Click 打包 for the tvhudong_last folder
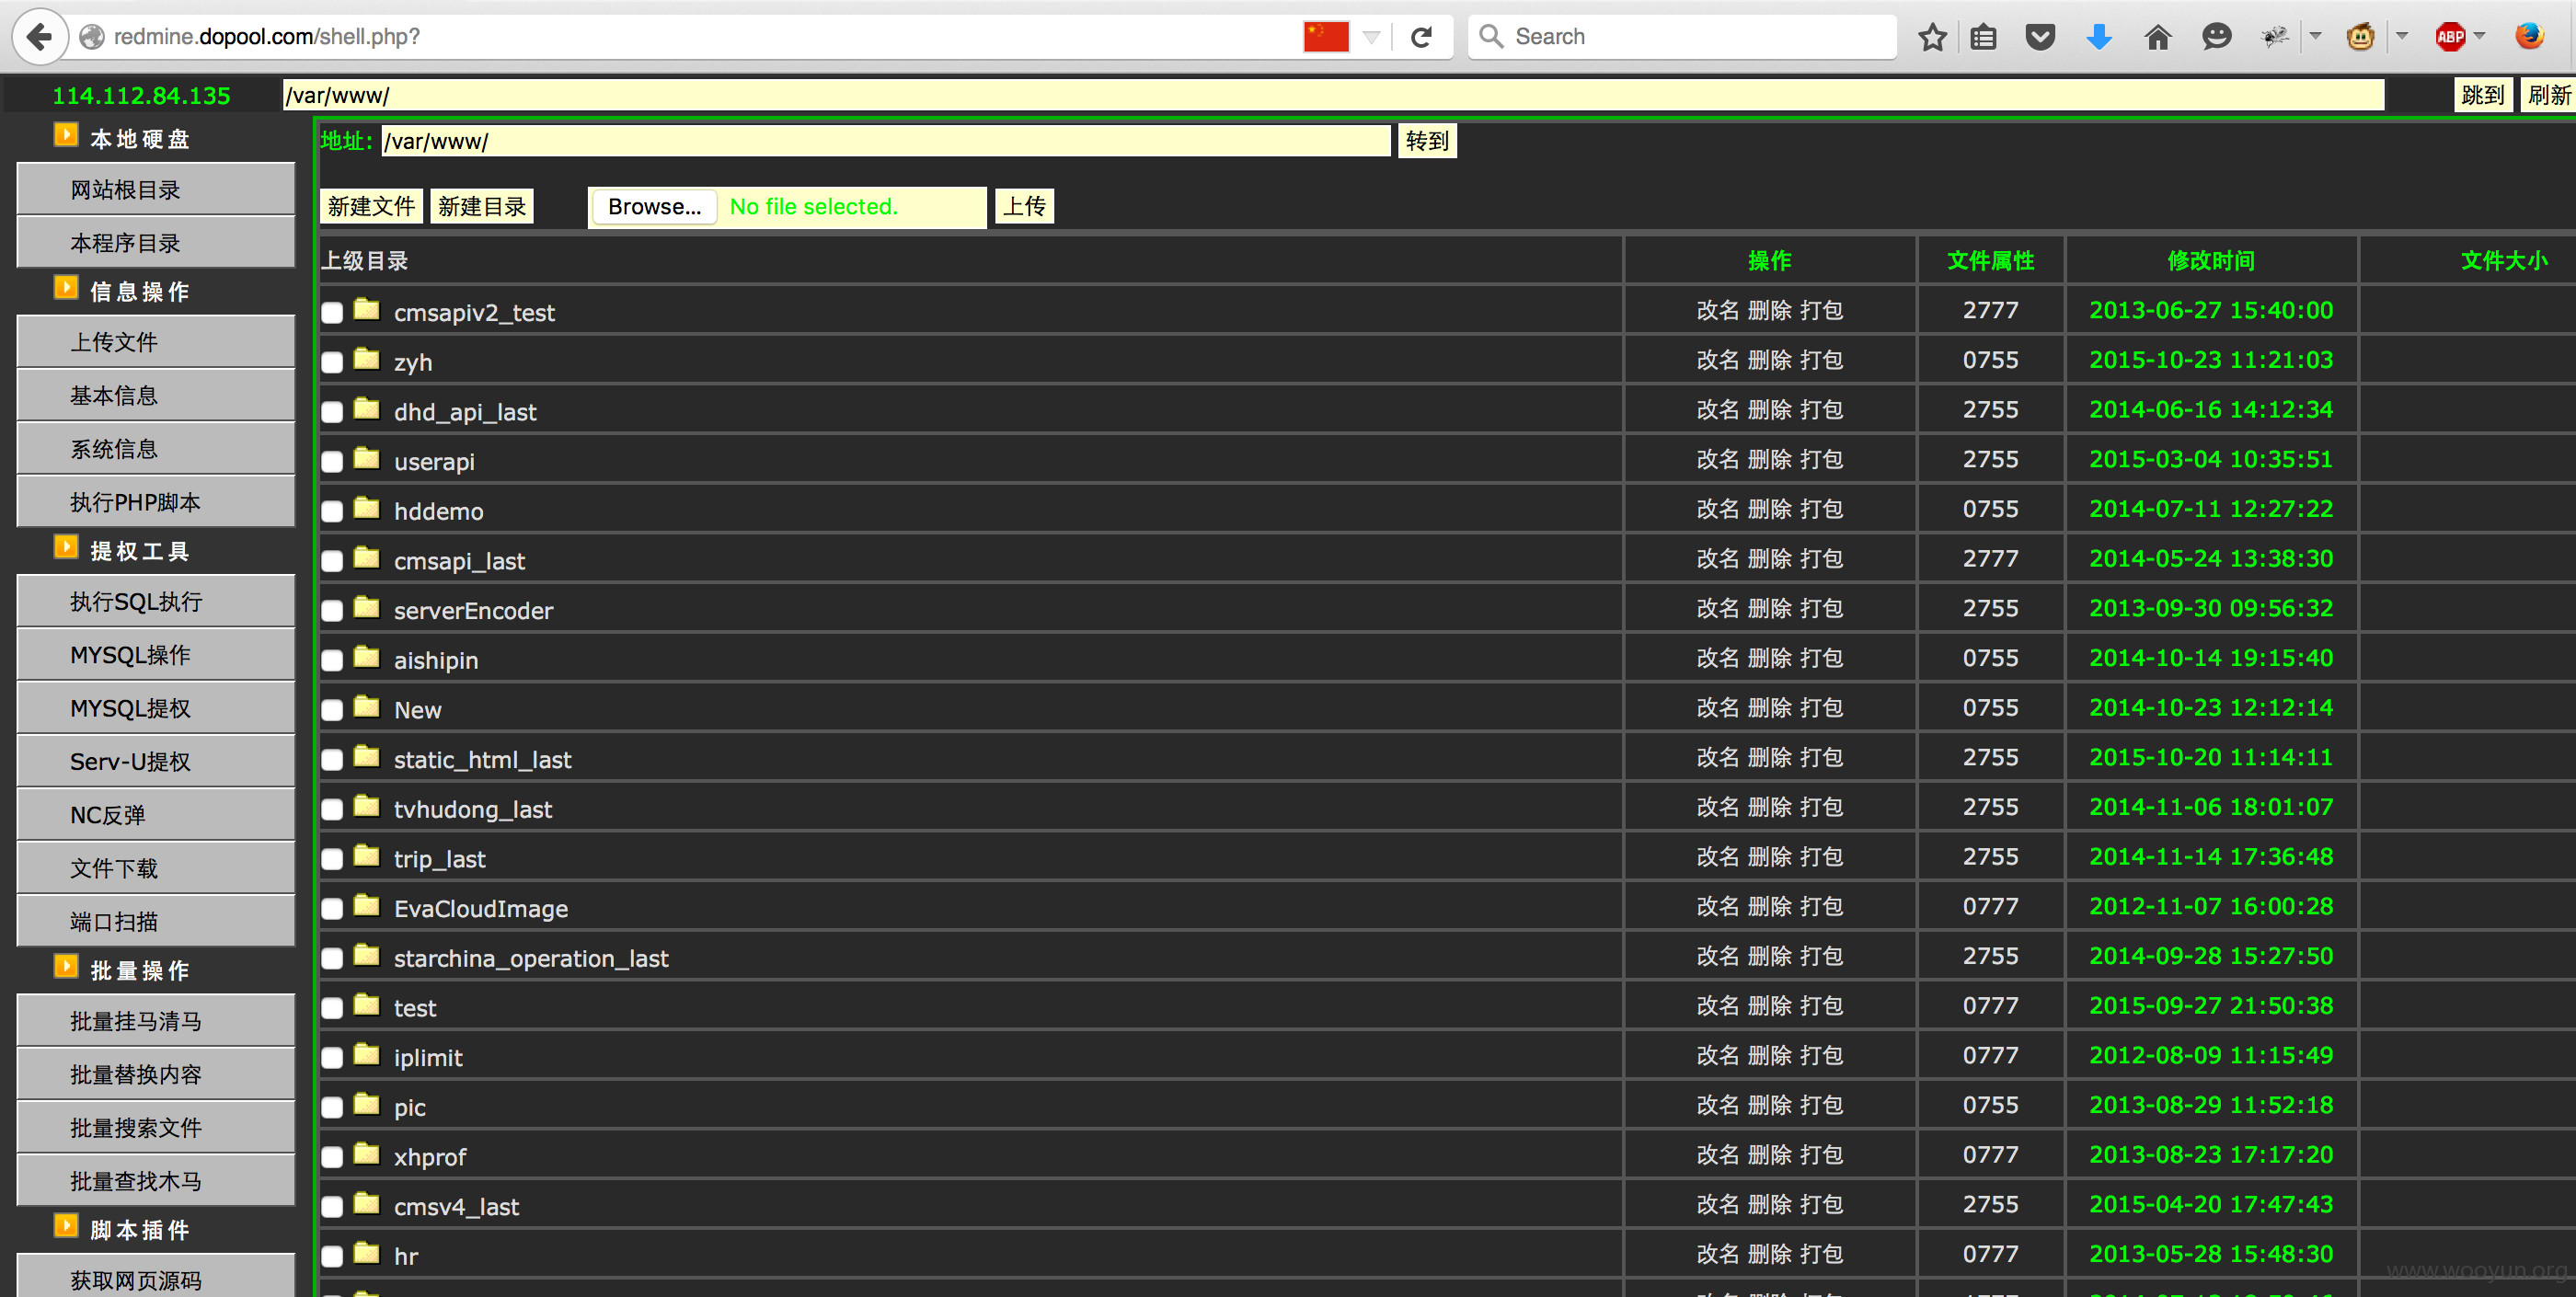 click(x=1821, y=806)
